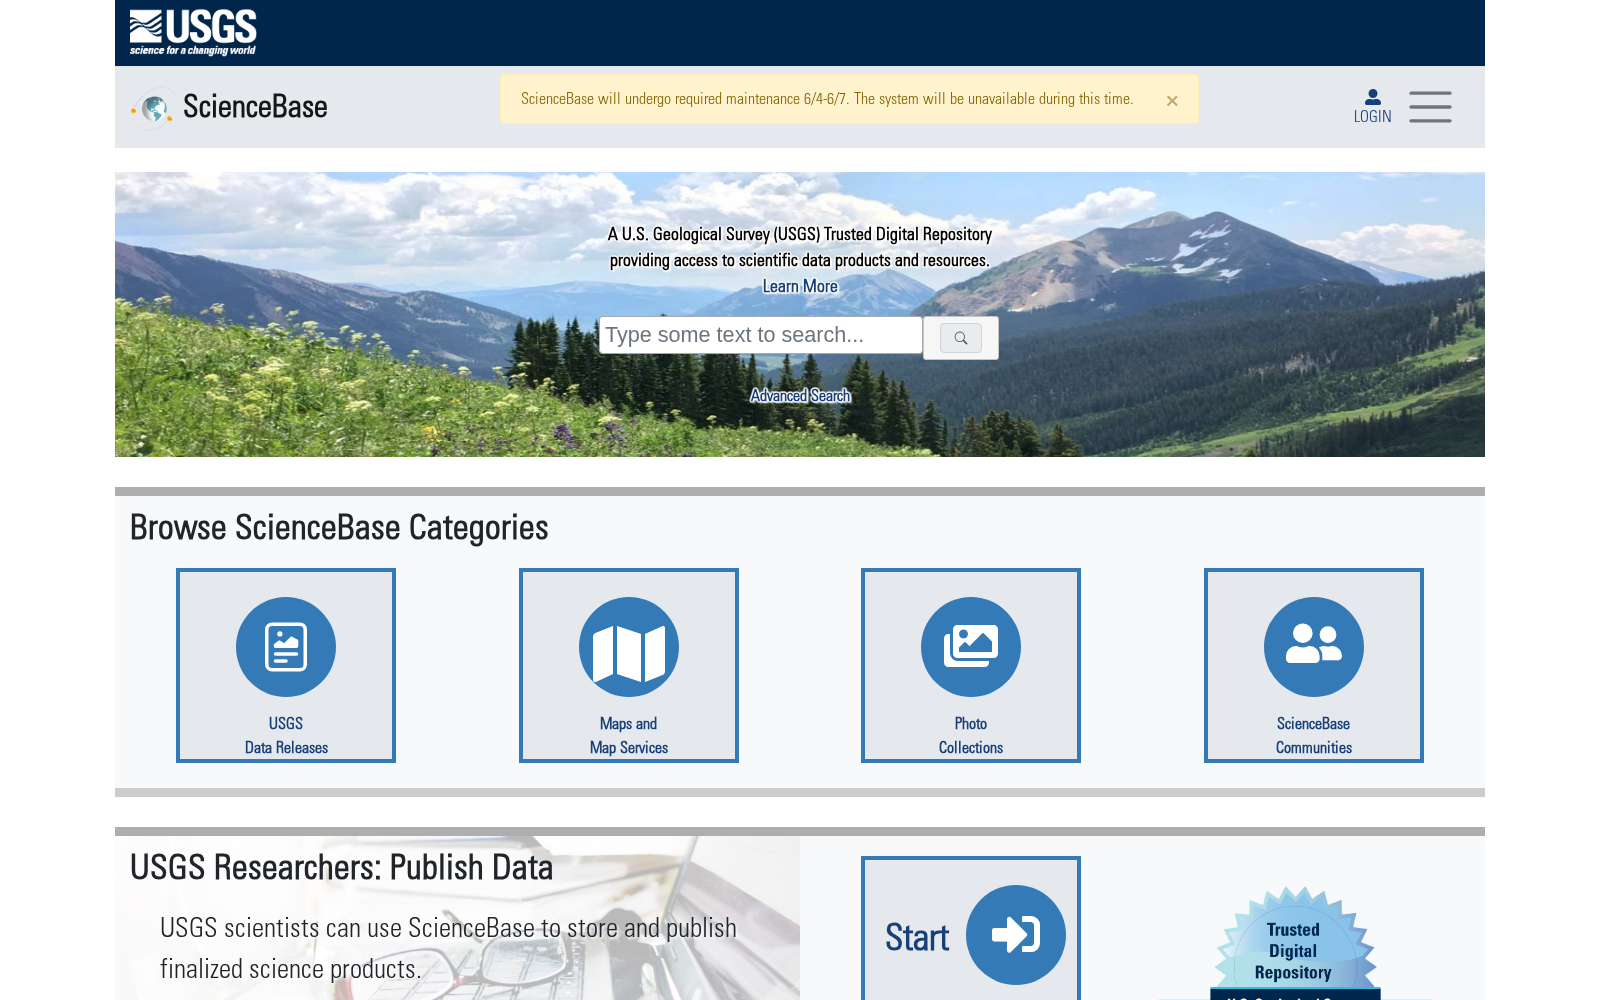Open the USGS Data Releases icon
Image resolution: width=1600 pixels, height=1000 pixels.
tap(286, 647)
